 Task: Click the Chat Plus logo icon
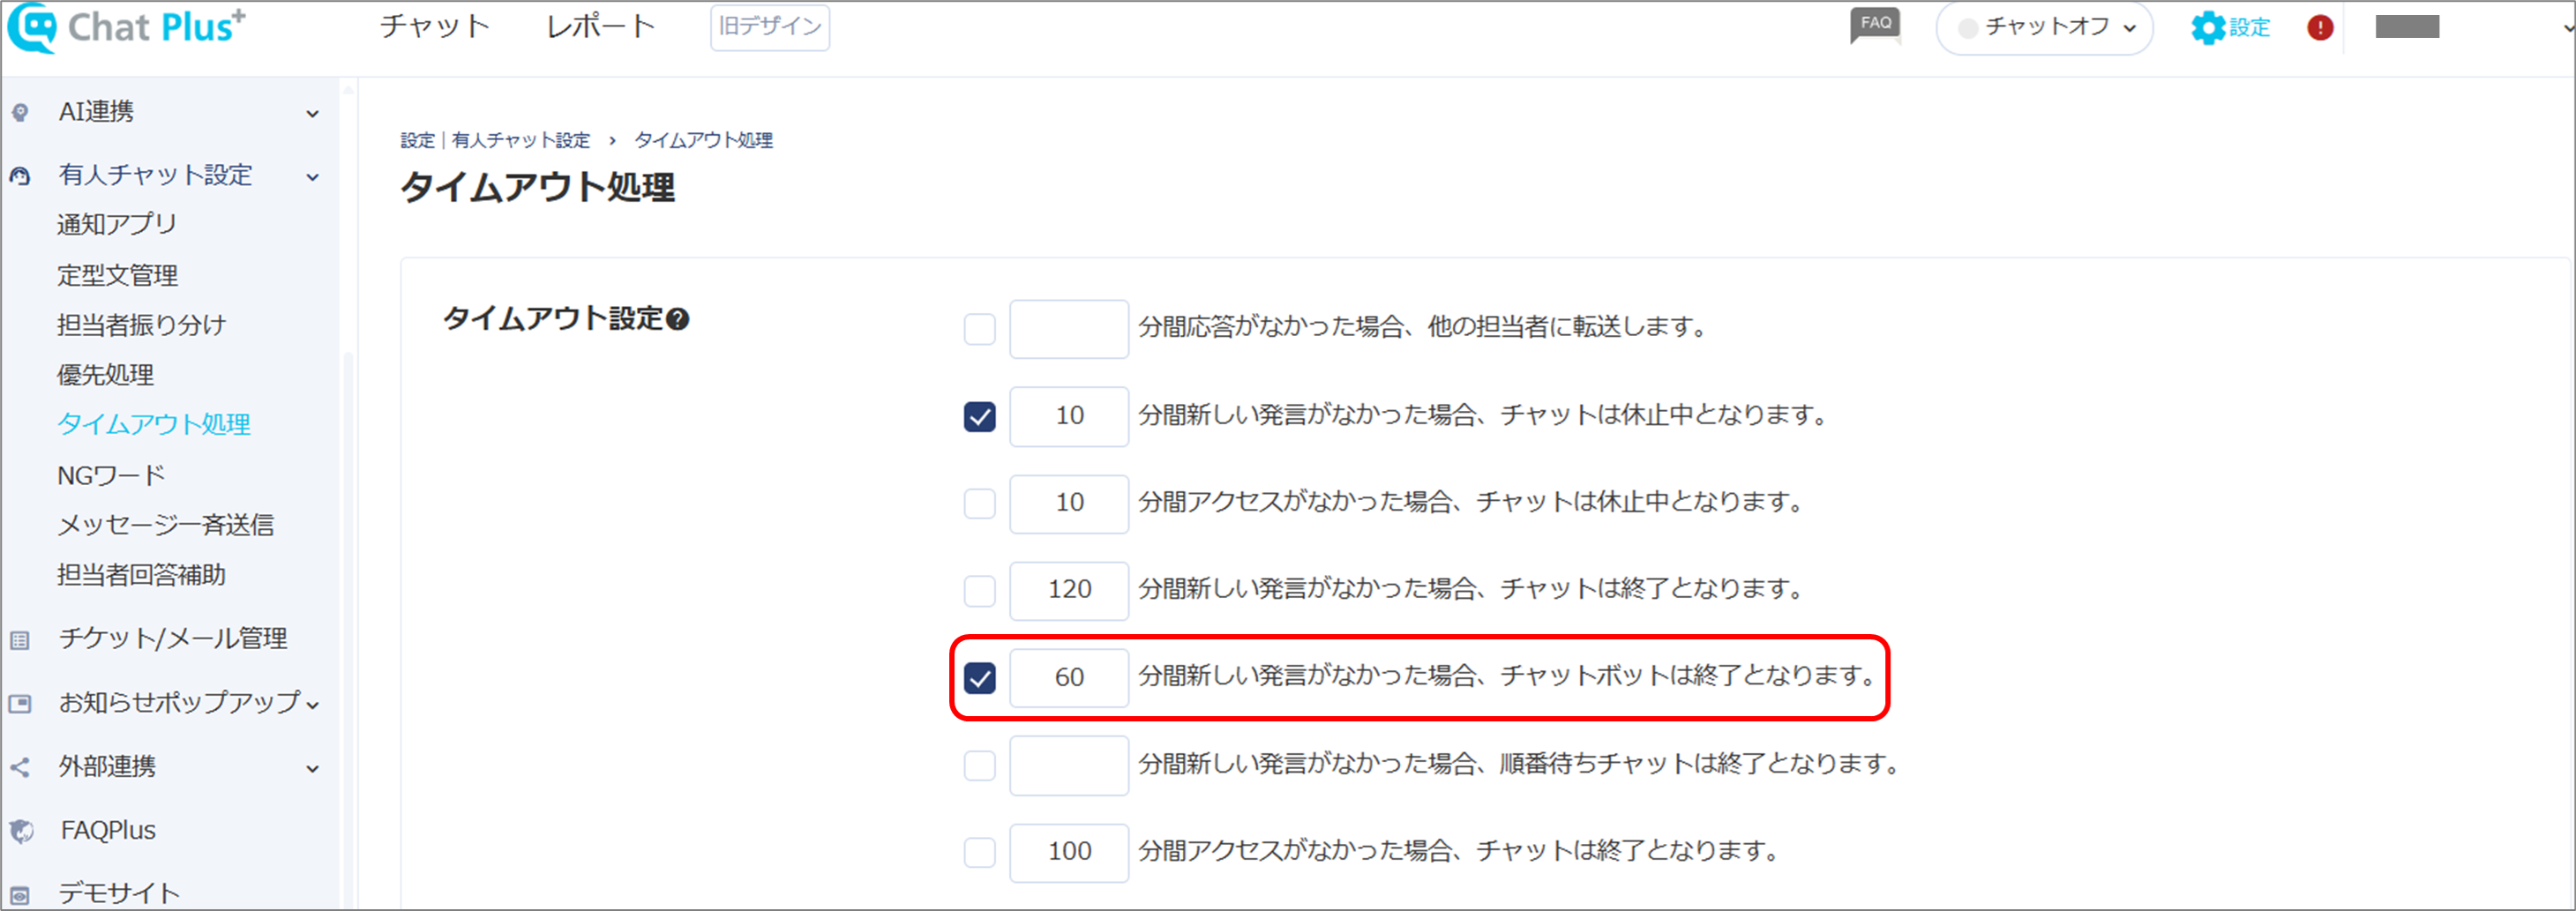(32, 27)
